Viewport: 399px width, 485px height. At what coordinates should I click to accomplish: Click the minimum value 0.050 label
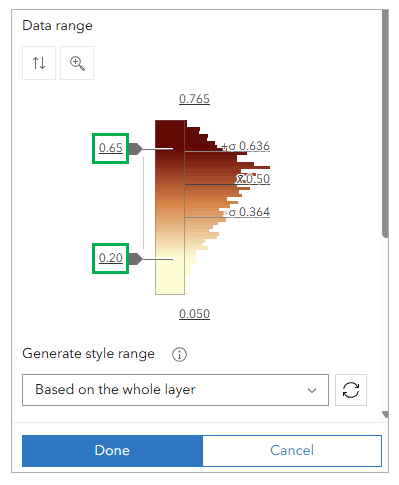click(x=194, y=314)
